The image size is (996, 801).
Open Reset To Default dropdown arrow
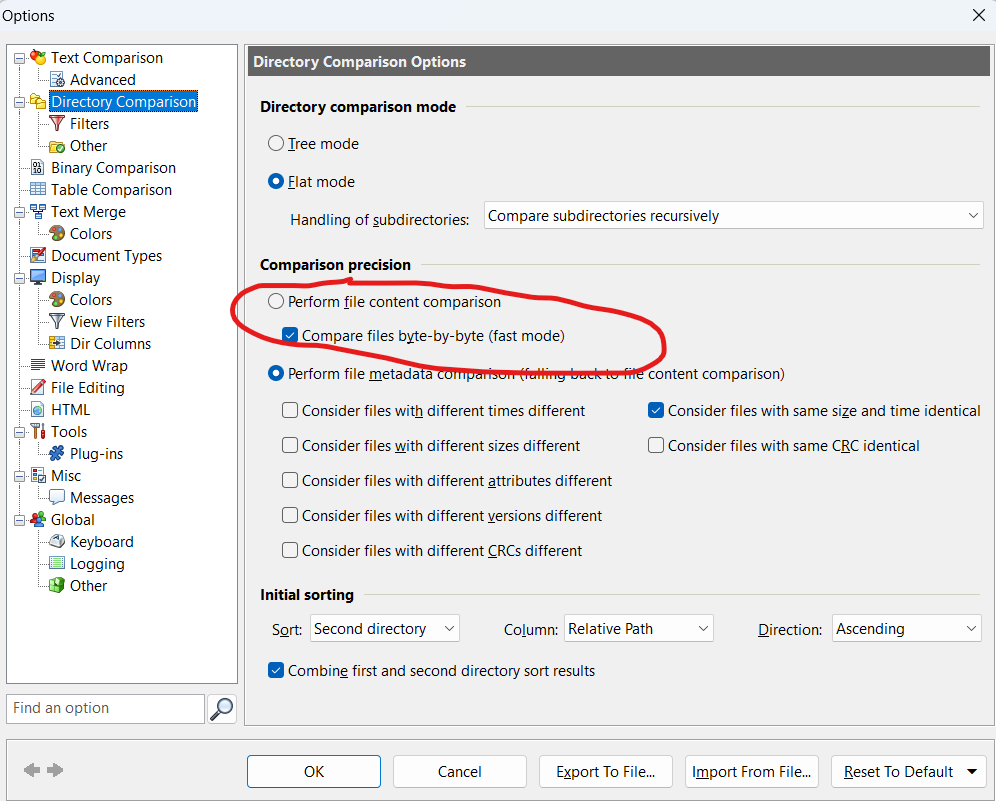pyautogui.click(x=972, y=772)
